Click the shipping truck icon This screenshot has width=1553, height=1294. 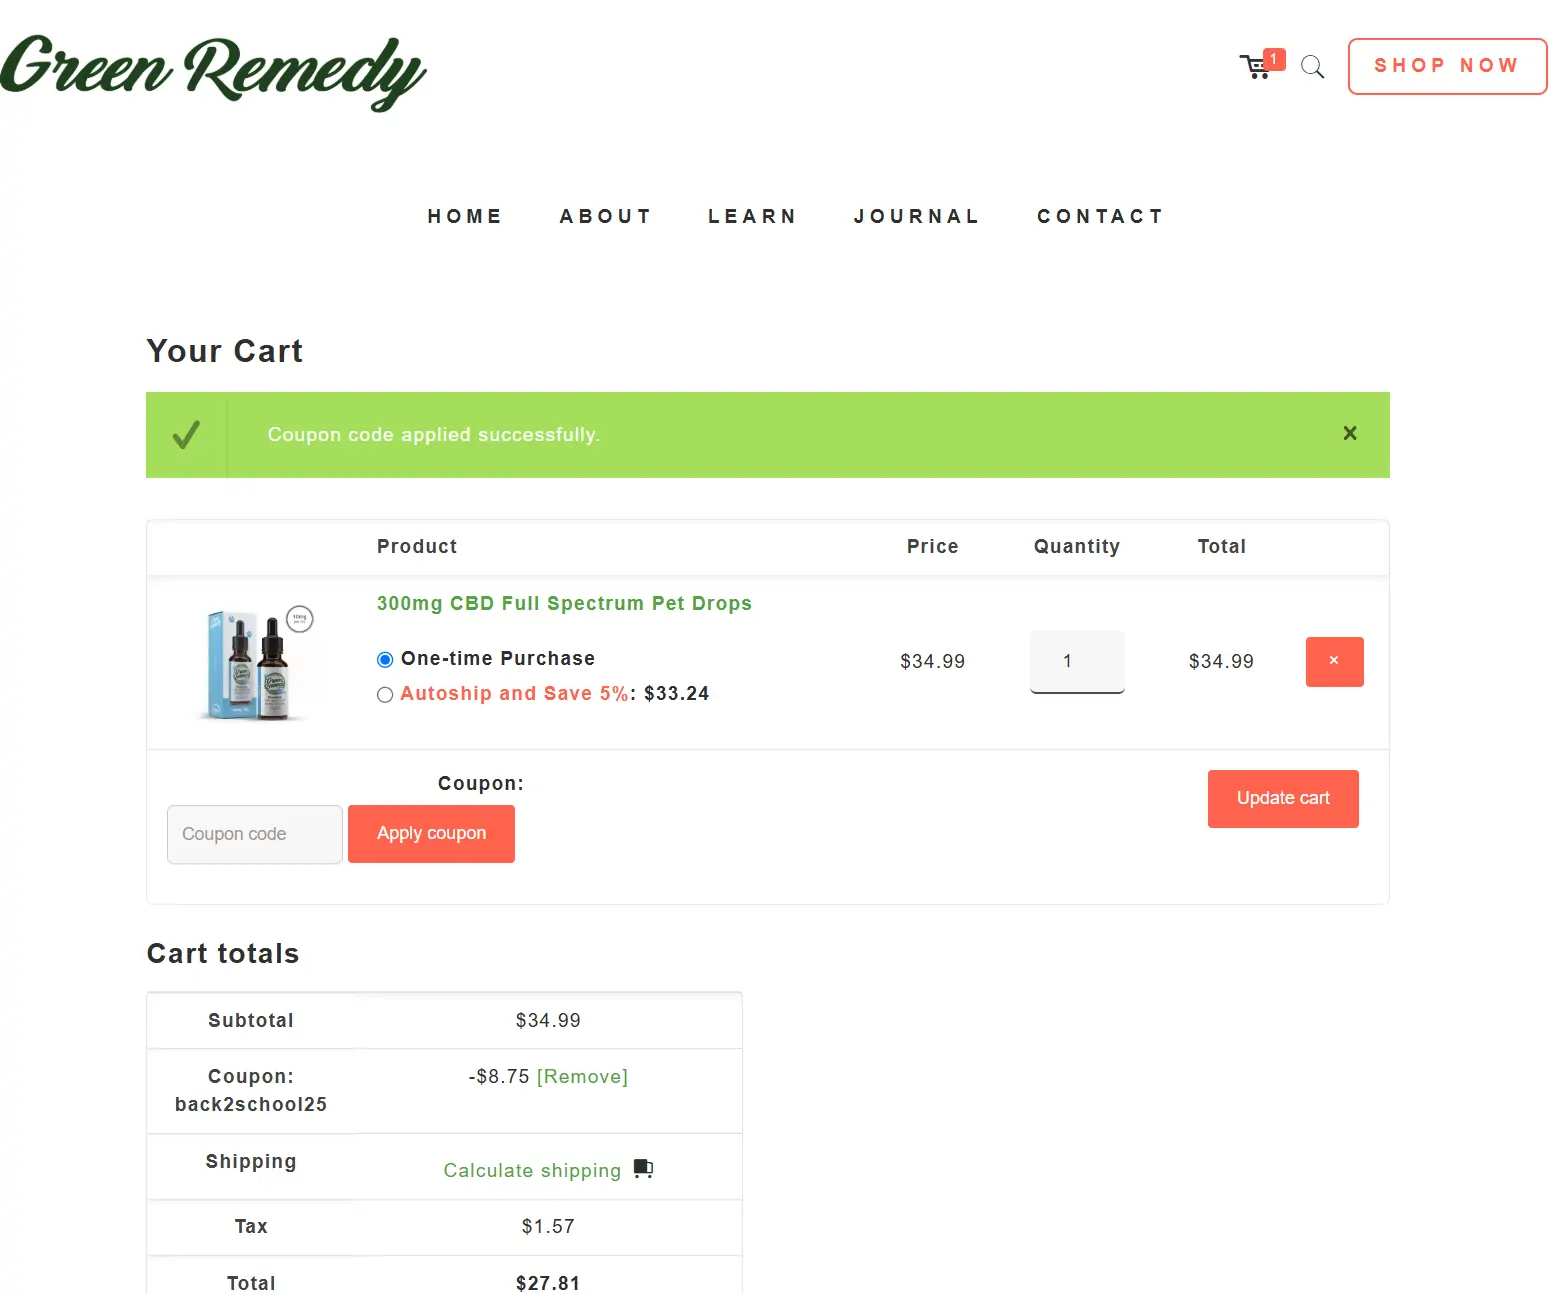pyautogui.click(x=643, y=1169)
